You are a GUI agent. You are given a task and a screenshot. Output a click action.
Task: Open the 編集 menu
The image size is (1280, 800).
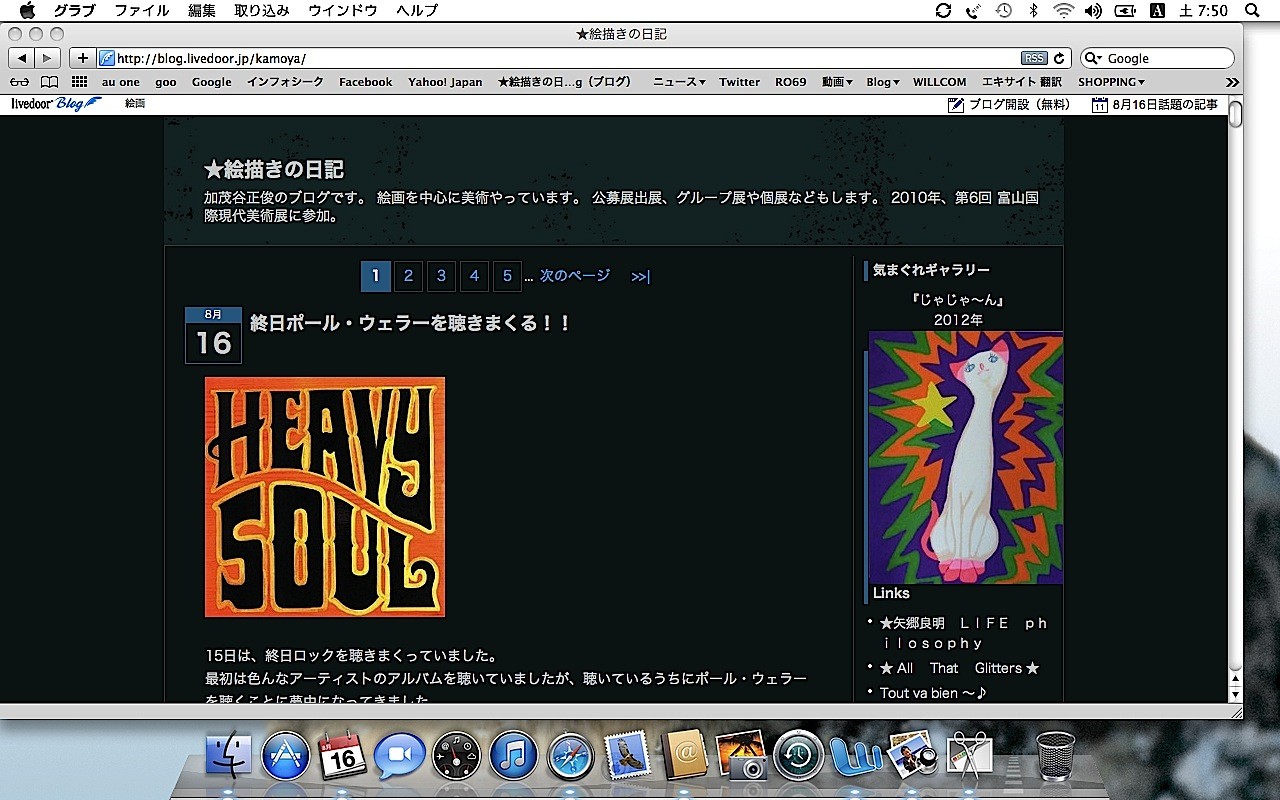pos(202,10)
